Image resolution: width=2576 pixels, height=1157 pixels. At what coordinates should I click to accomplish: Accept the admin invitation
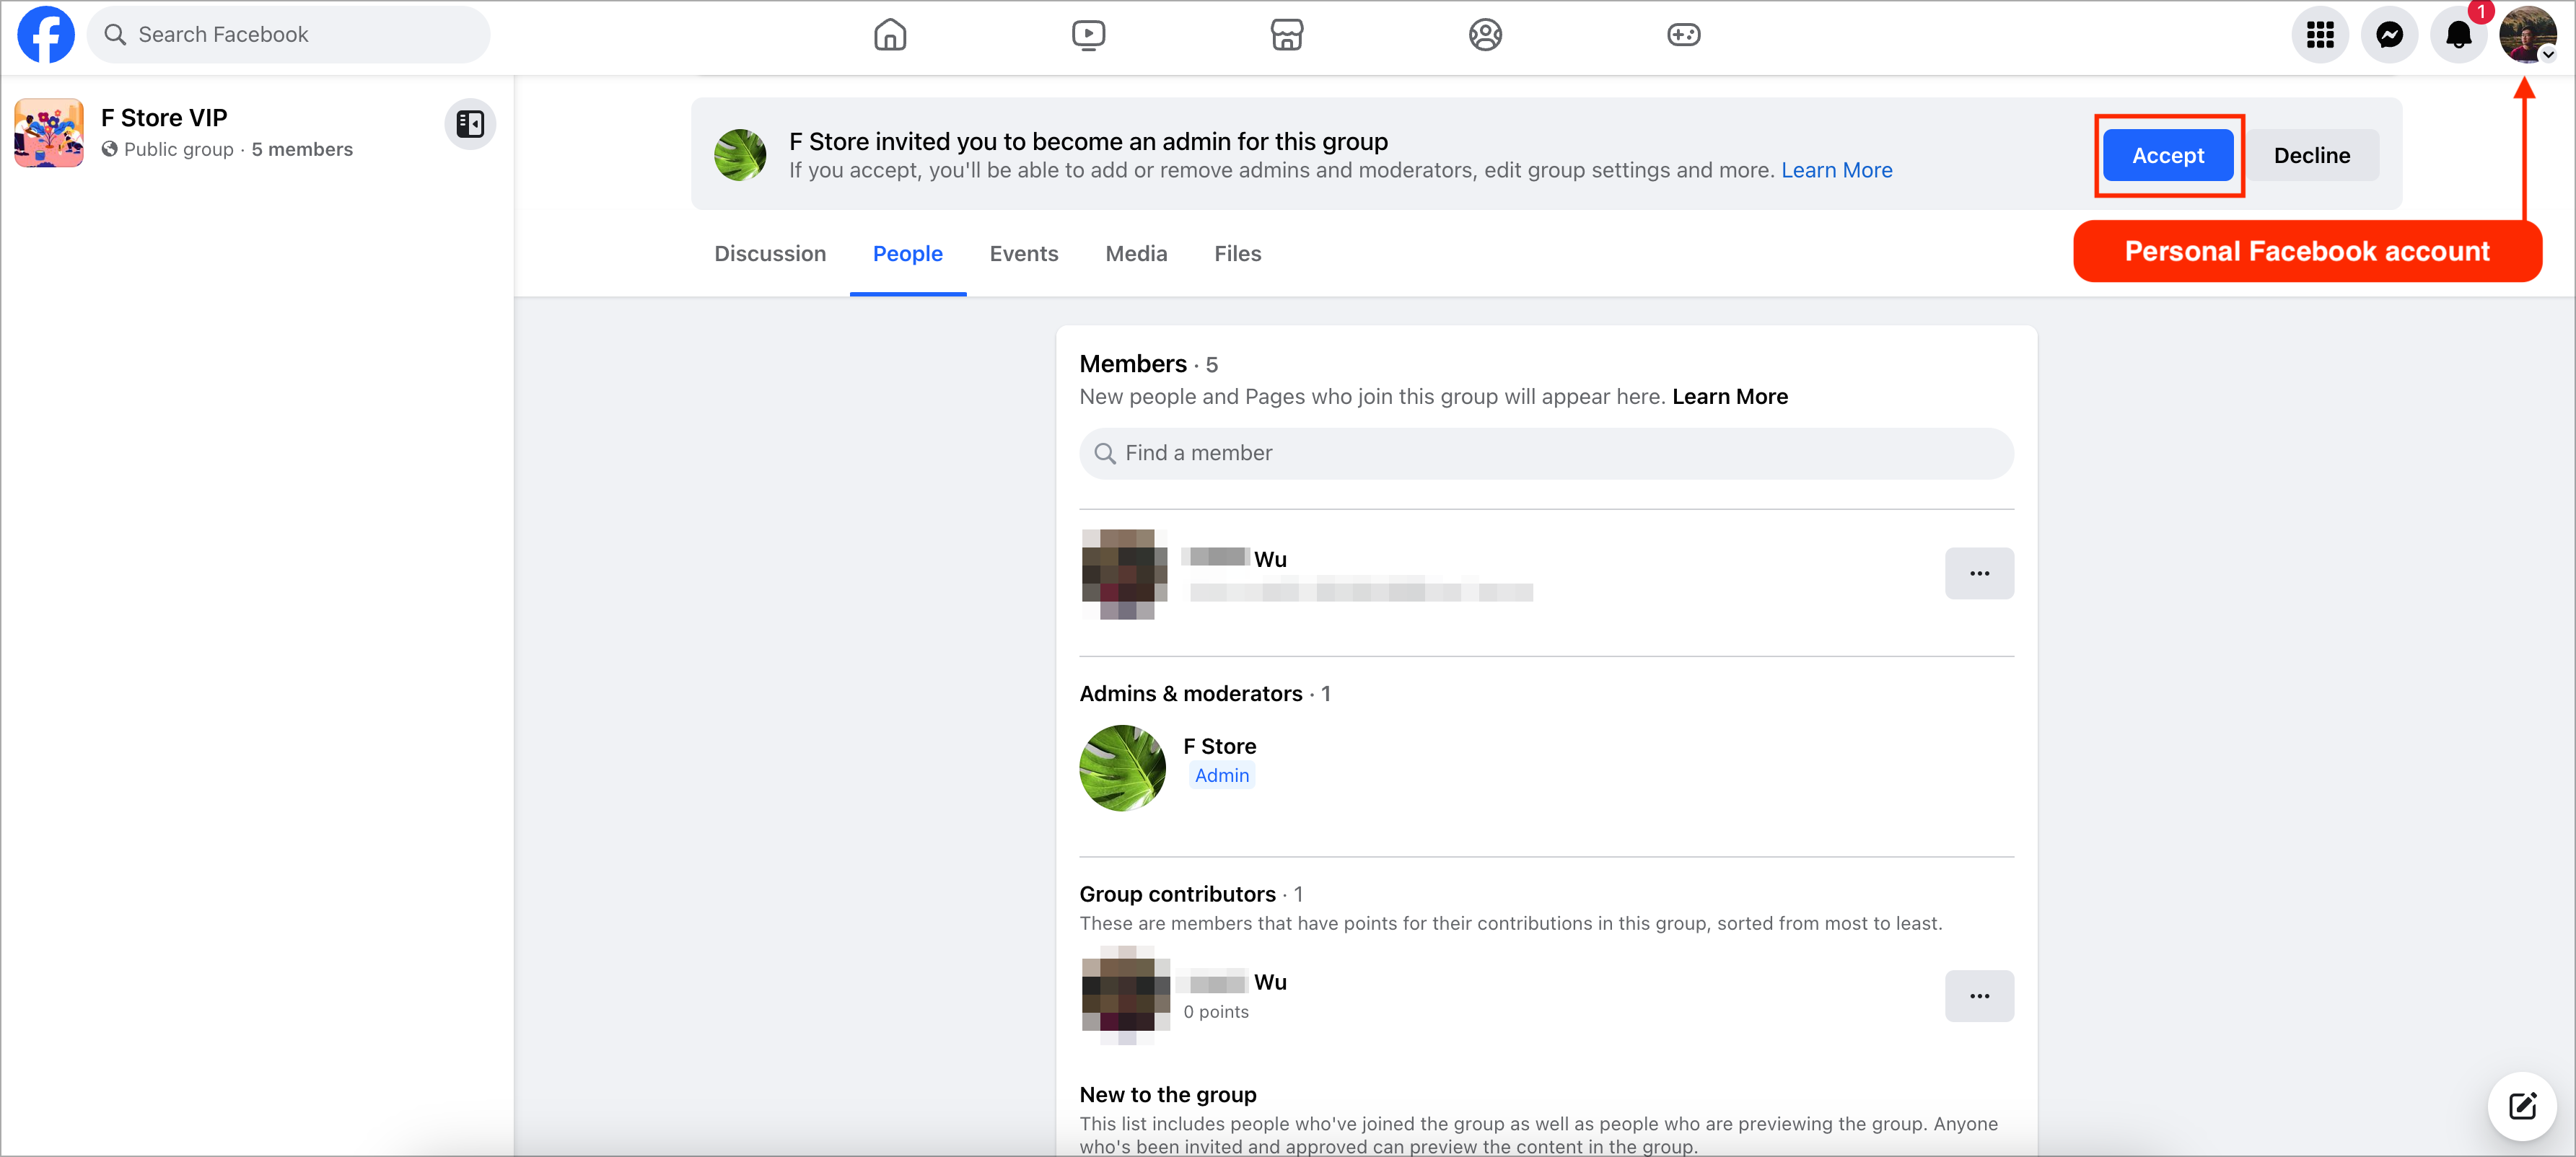pos(2167,155)
